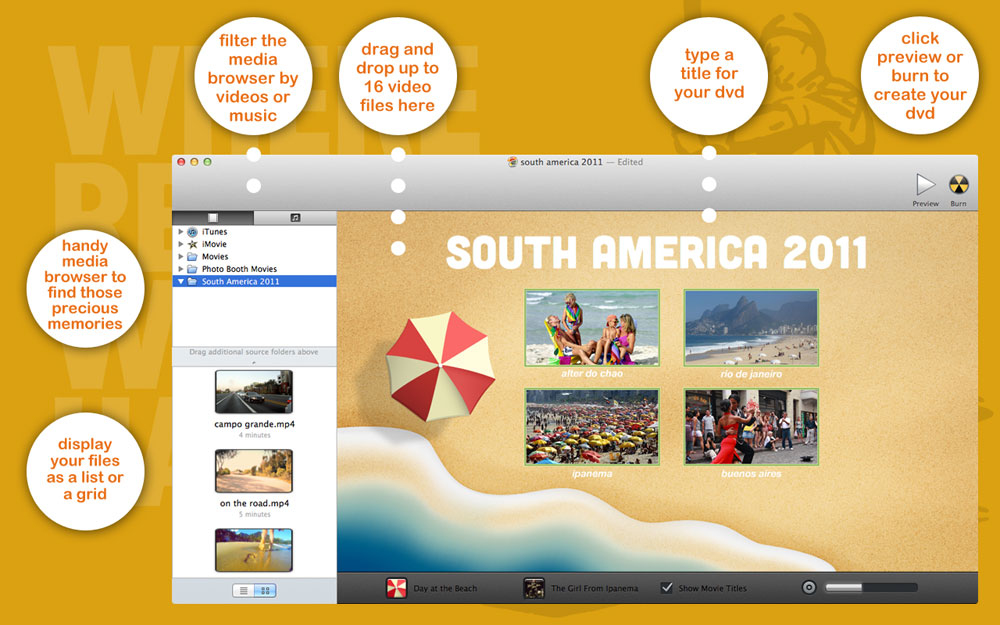
Task: Collapse the South America 2011 folder
Action: 181,282
